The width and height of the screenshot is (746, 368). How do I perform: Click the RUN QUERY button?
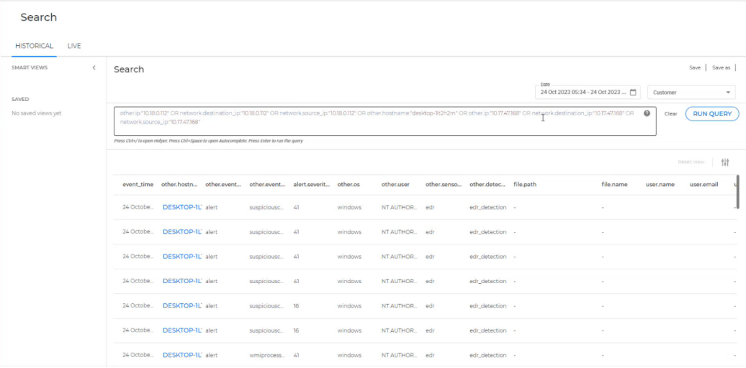coord(712,114)
